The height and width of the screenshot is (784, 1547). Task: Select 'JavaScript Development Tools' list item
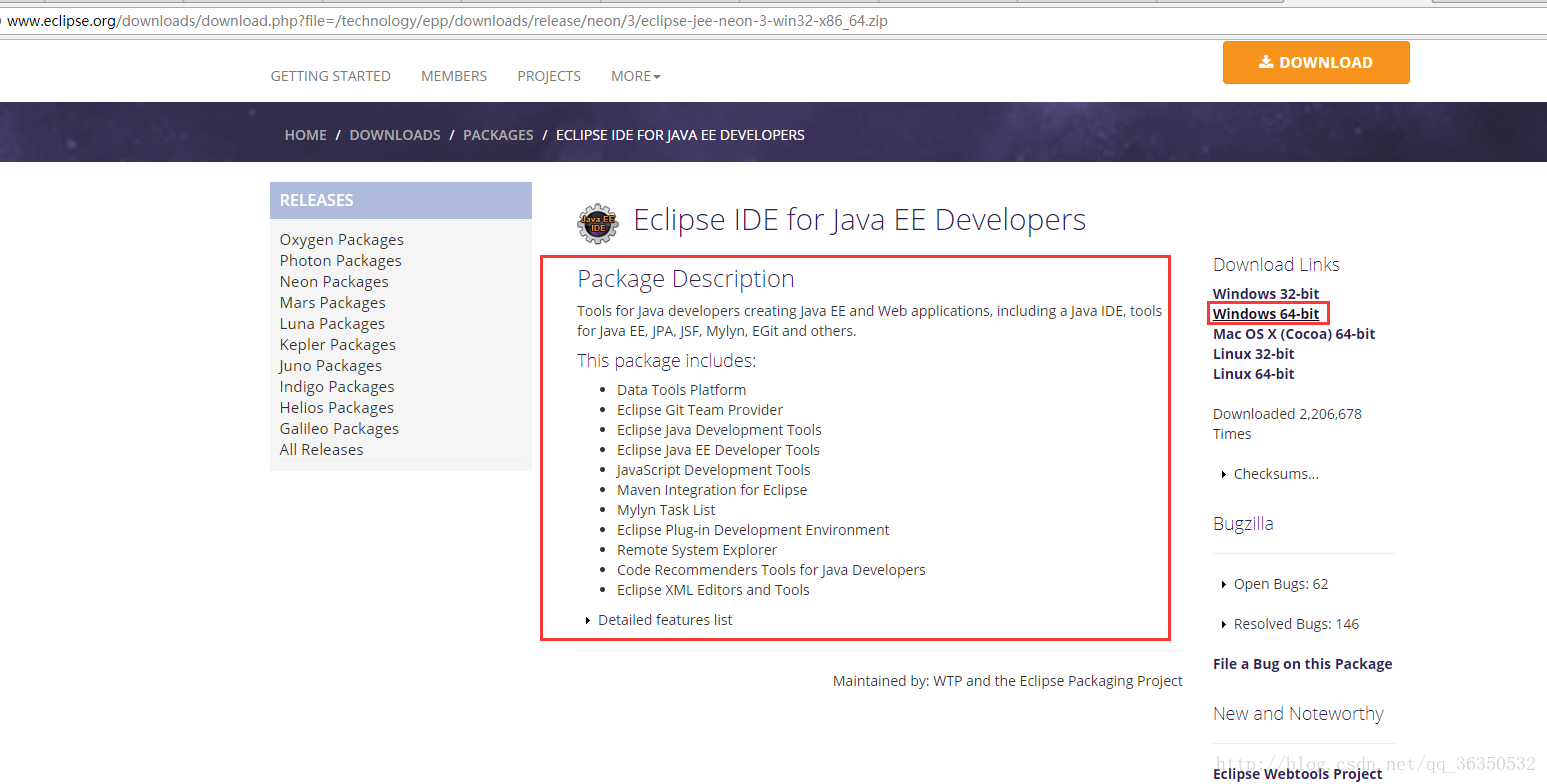coord(714,470)
